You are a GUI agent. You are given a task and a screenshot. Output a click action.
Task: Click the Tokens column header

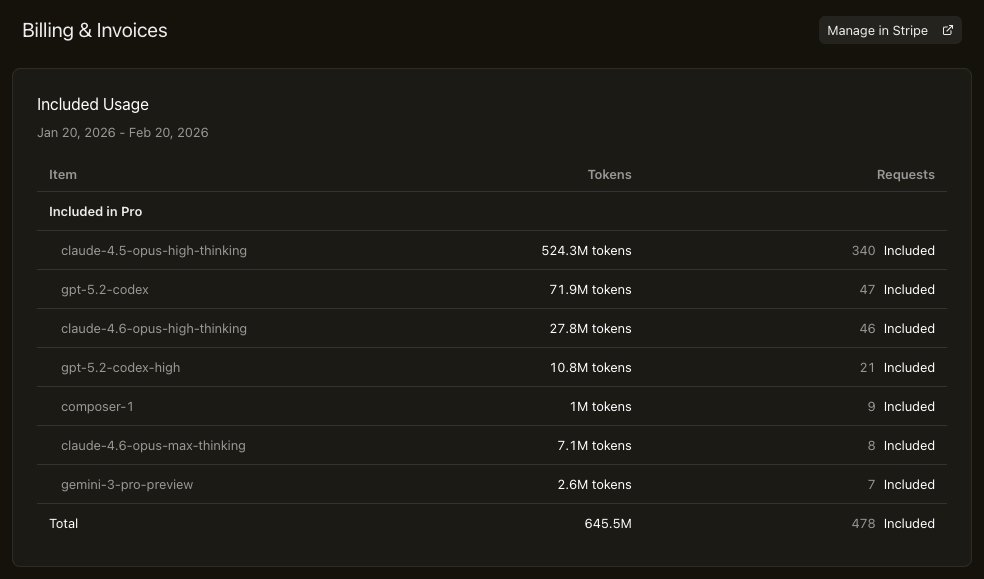609,174
